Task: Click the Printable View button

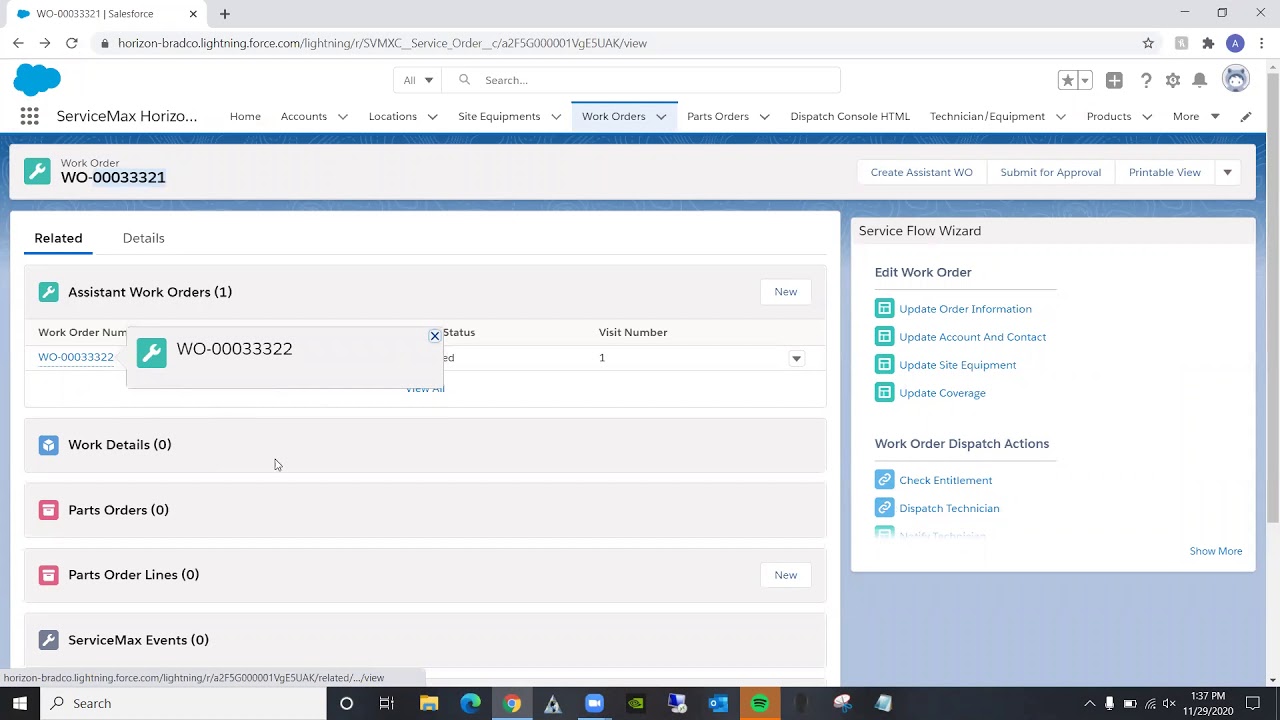Action: (x=1164, y=172)
